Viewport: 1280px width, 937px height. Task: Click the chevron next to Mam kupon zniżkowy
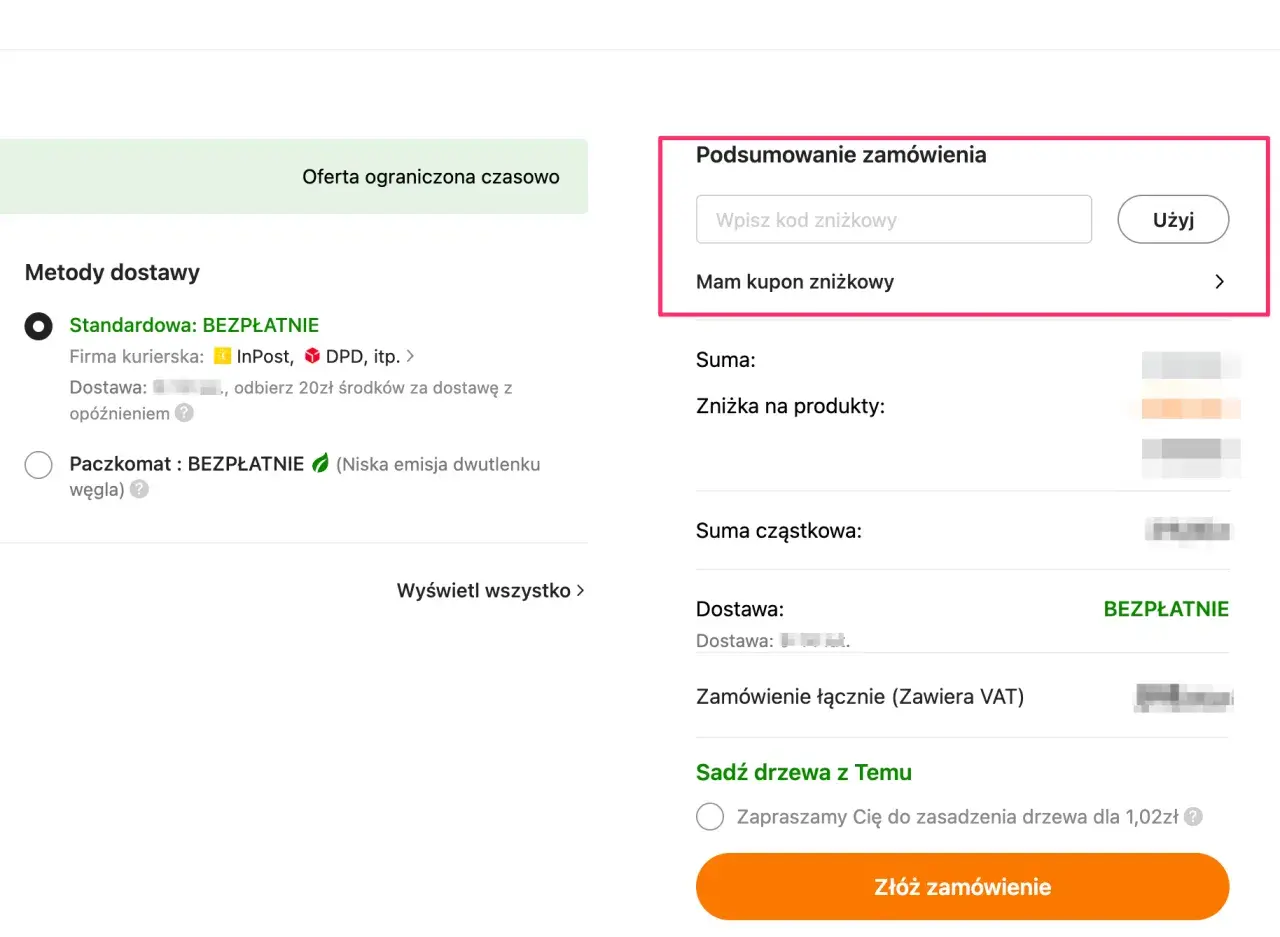point(1219,282)
